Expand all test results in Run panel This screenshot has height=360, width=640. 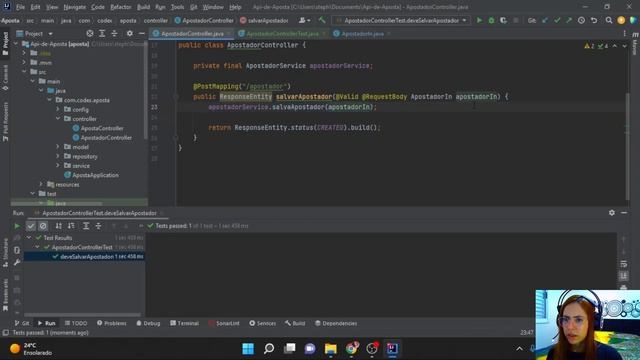click(x=86, y=226)
